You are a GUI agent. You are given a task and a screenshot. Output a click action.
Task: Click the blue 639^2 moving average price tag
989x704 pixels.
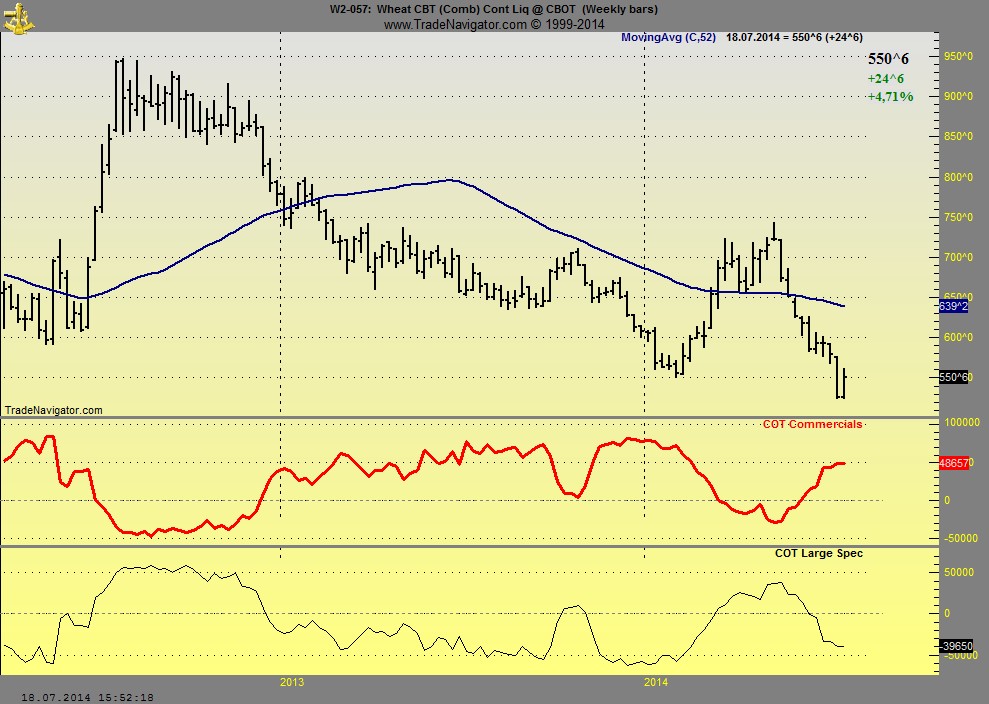pos(954,306)
